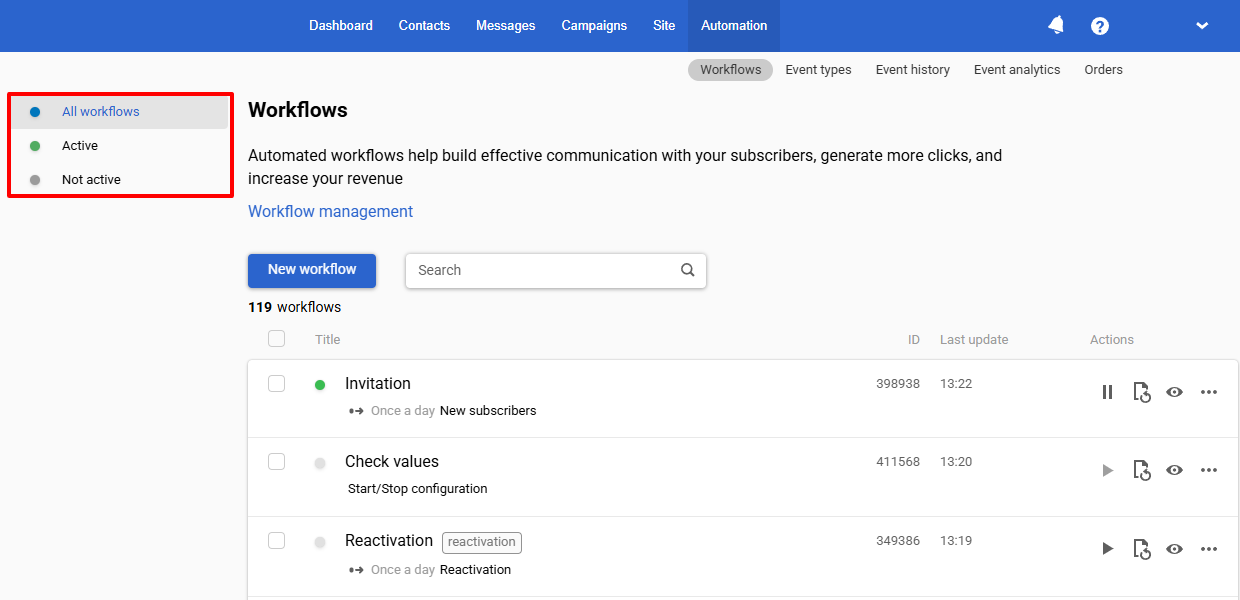
Task: View the Check values workflow via eye icon
Action: [1175, 470]
